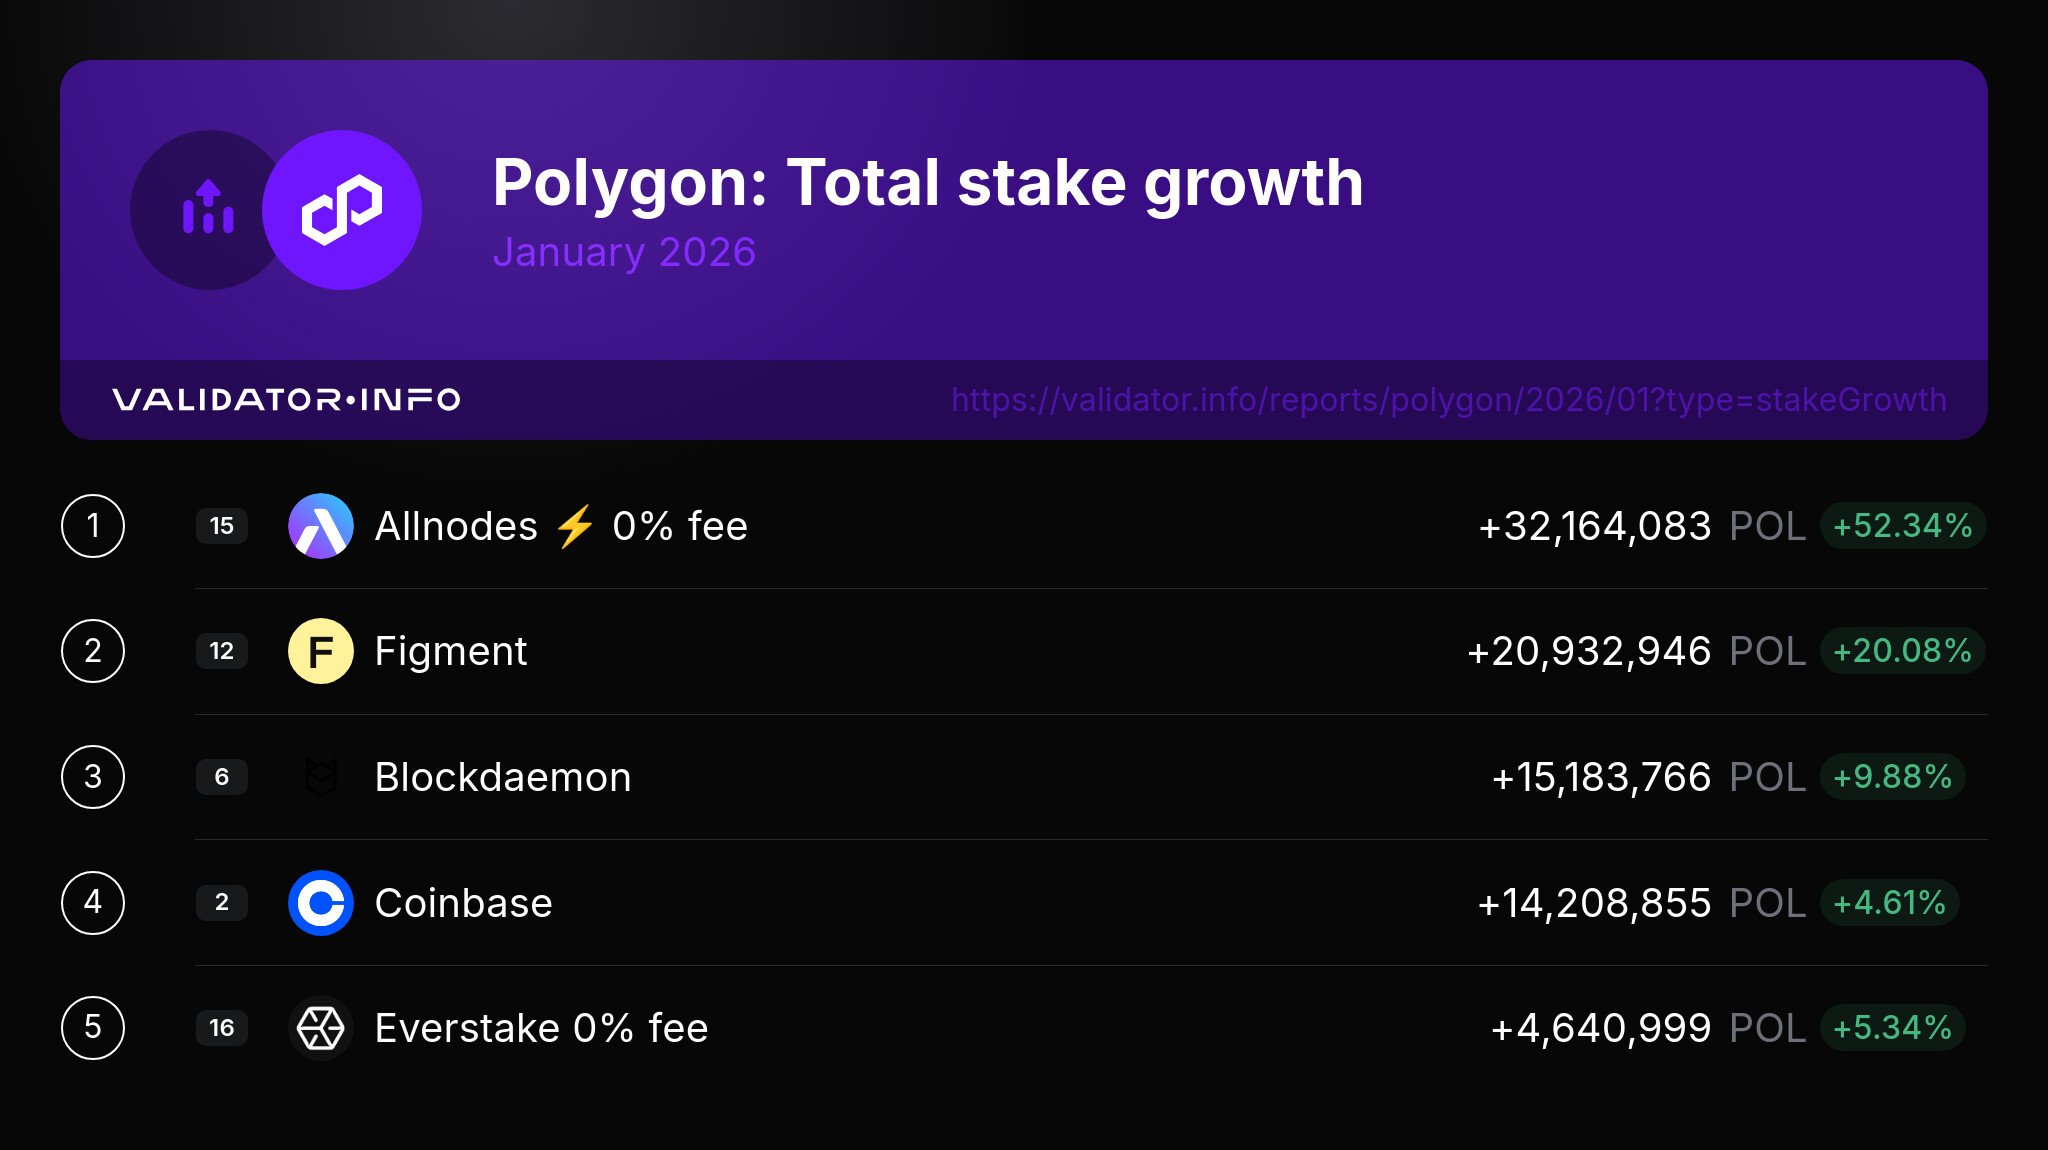The image size is (2048, 1150).
Task: Click rank circle number 1
Action: [93, 526]
